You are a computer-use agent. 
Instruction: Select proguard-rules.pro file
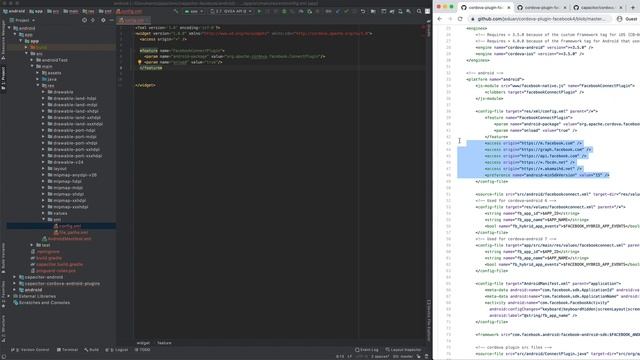point(53,271)
